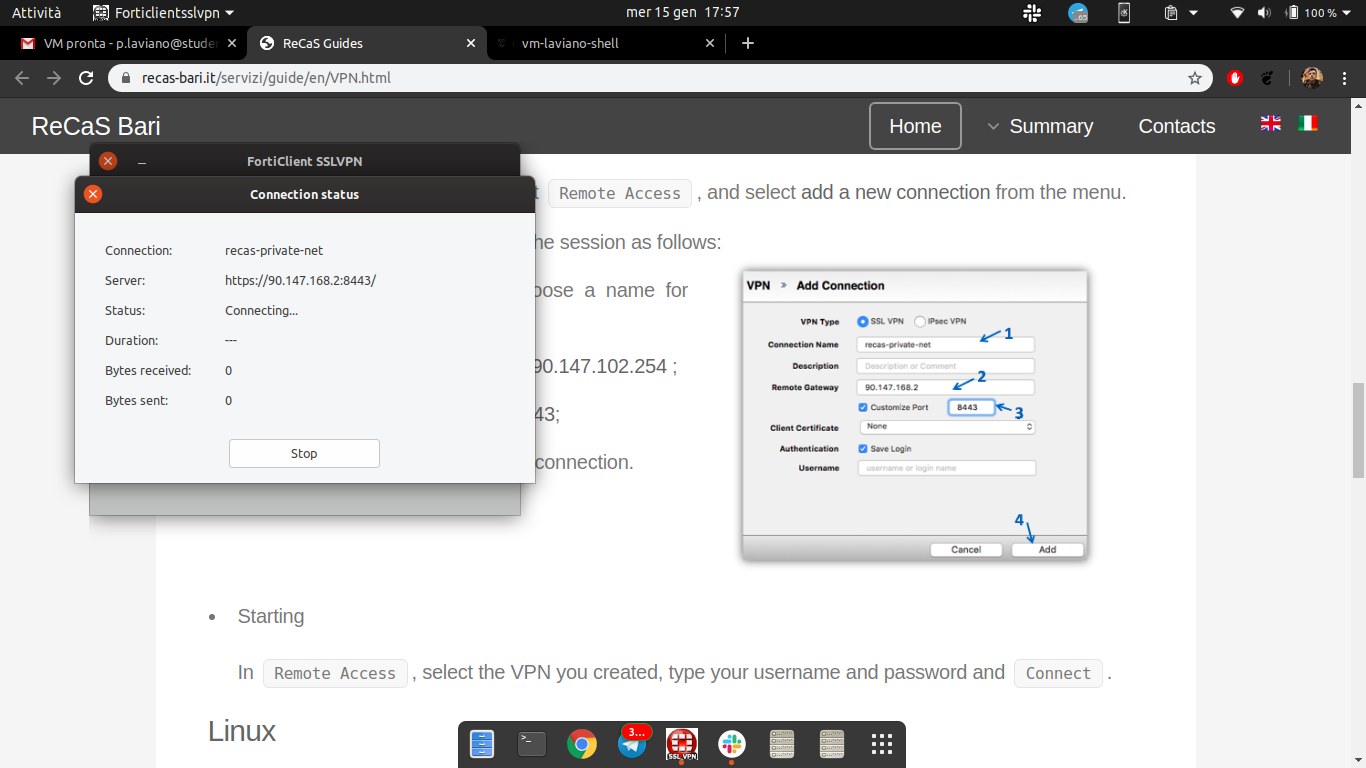Show all applications grid

[881, 744]
